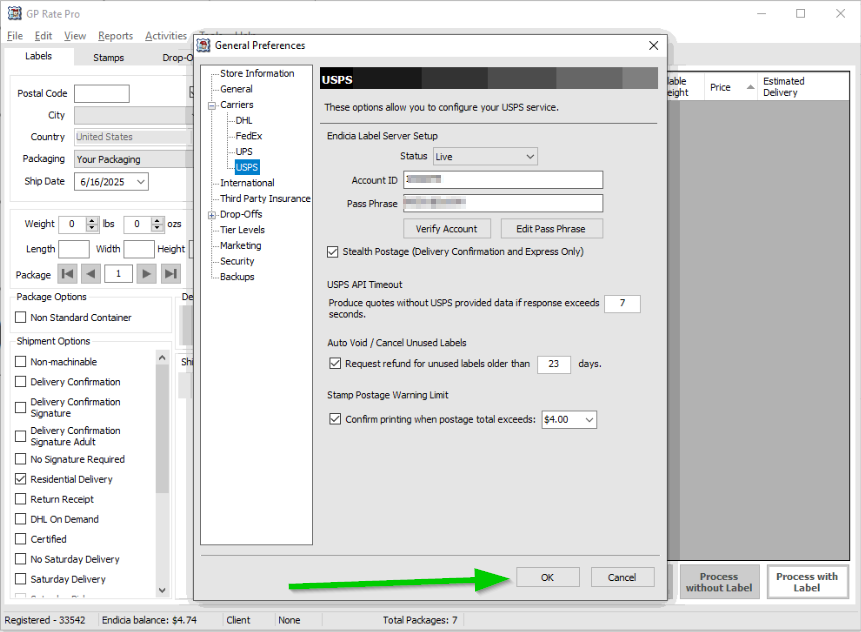861x632 pixels.
Task: Go to last package navigation arrow
Action: pos(171,273)
